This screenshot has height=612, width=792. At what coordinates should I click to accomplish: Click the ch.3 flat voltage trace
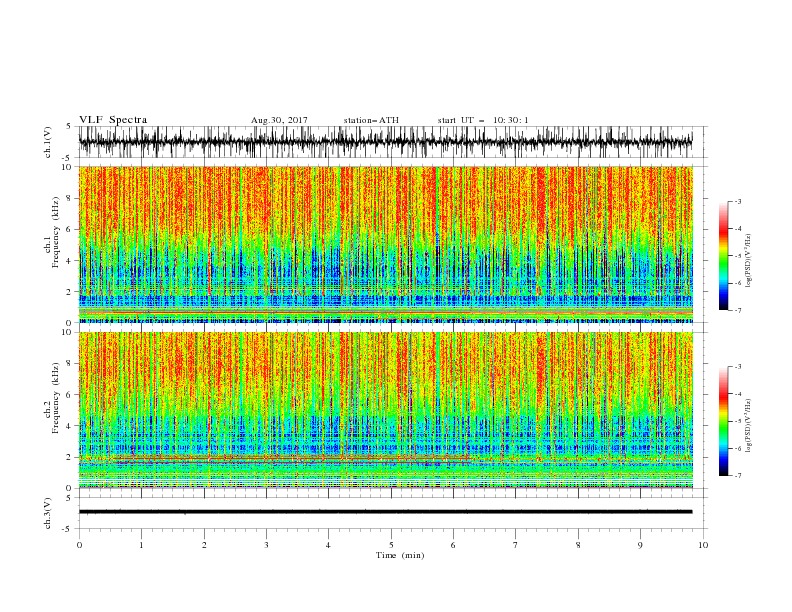(x=385, y=512)
